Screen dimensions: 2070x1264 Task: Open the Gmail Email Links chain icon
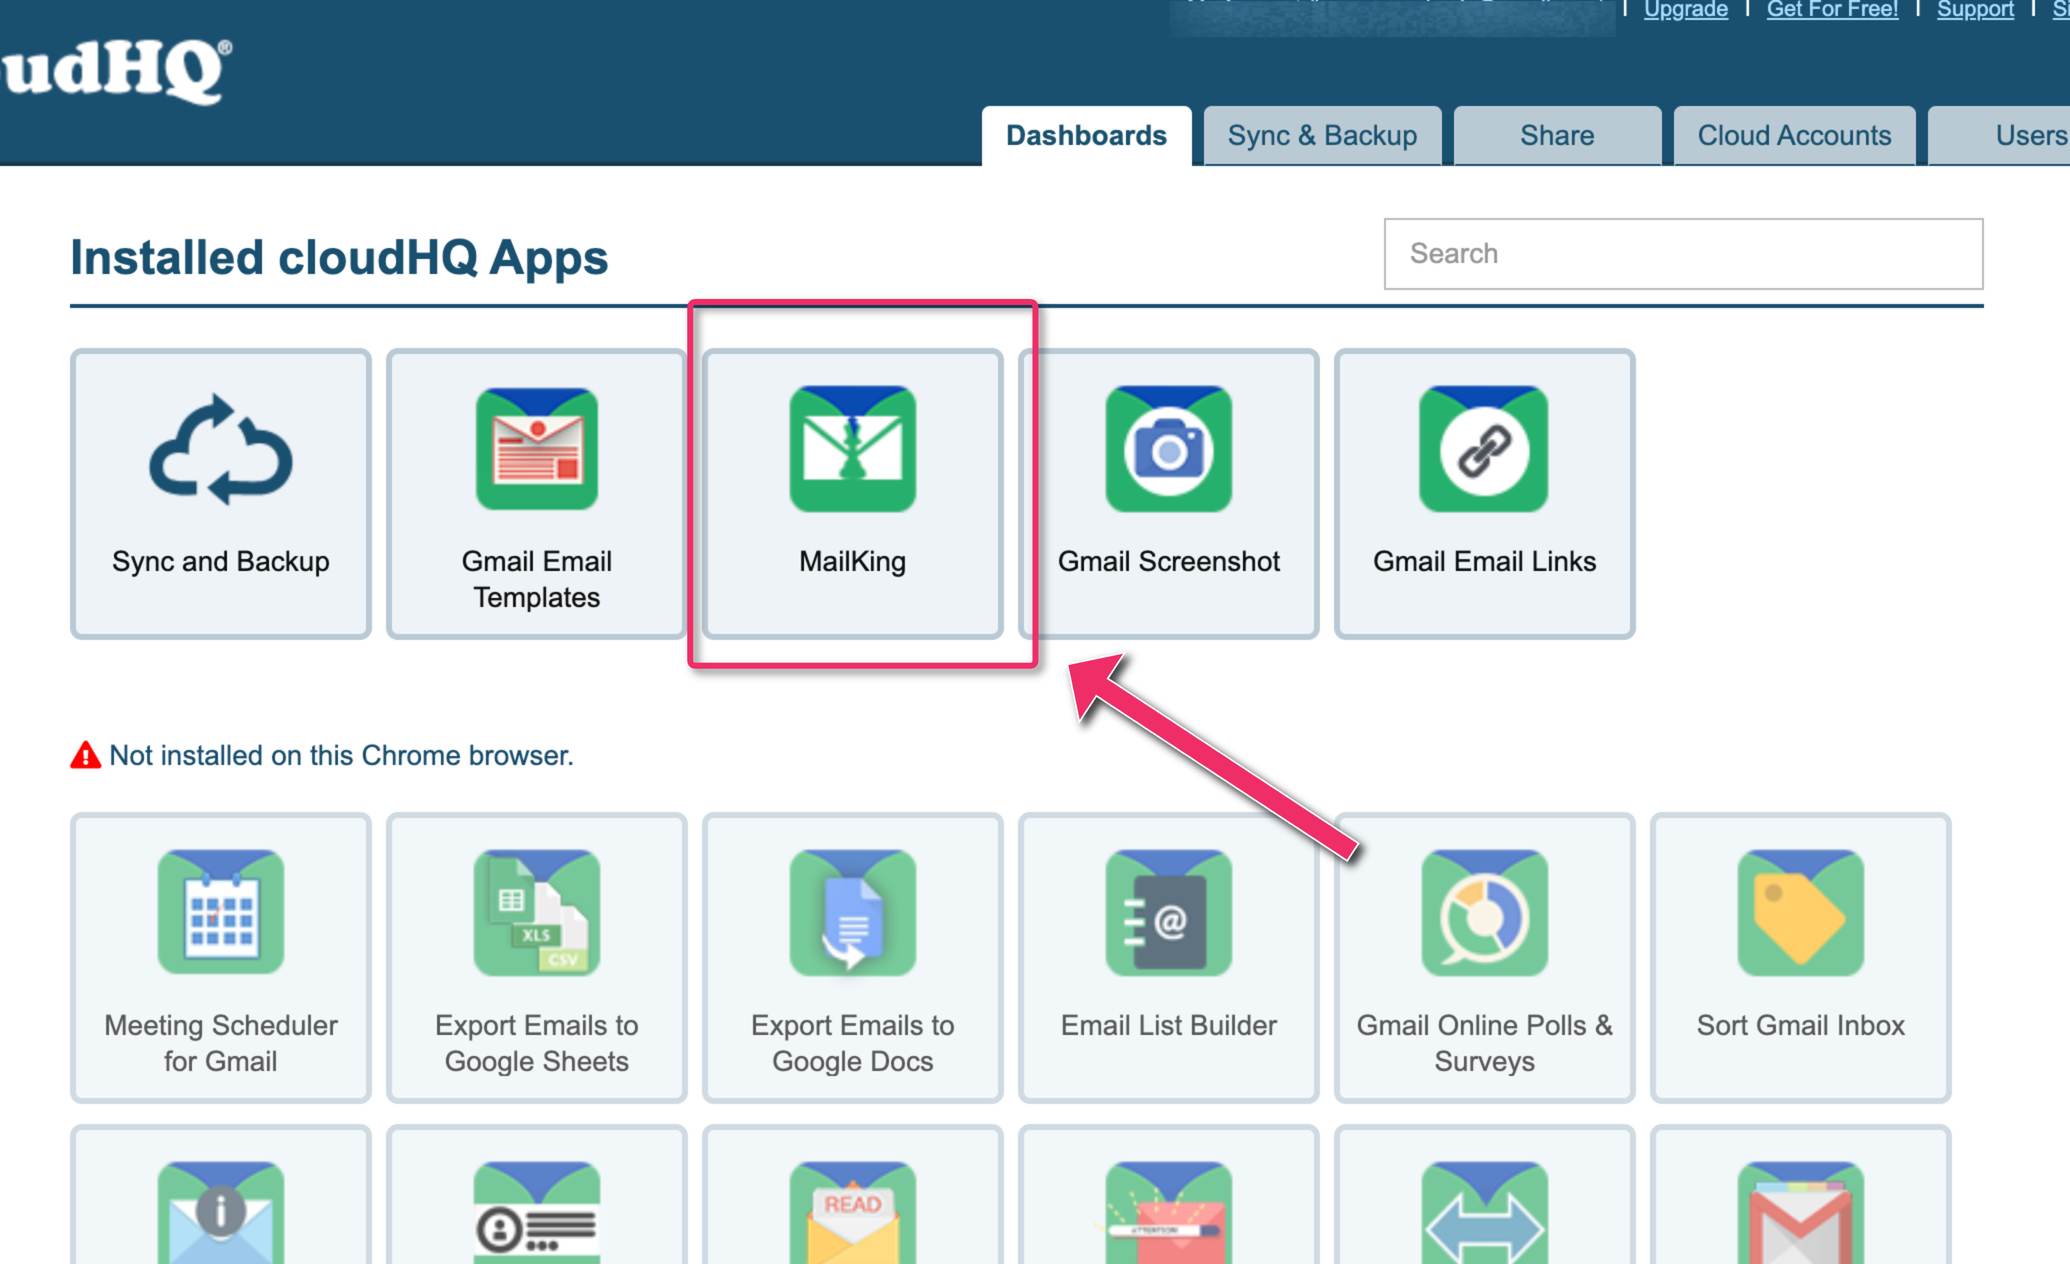pos(1484,449)
